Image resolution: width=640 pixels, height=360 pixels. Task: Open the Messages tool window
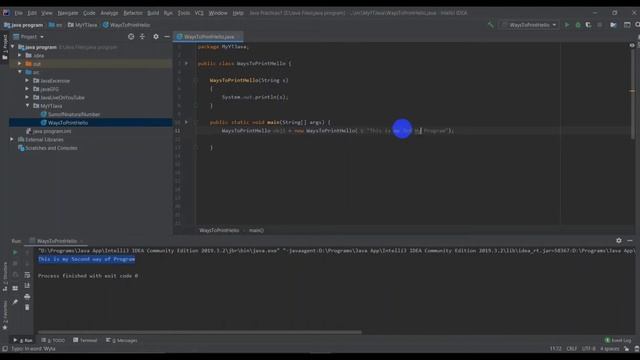[122, 340]
